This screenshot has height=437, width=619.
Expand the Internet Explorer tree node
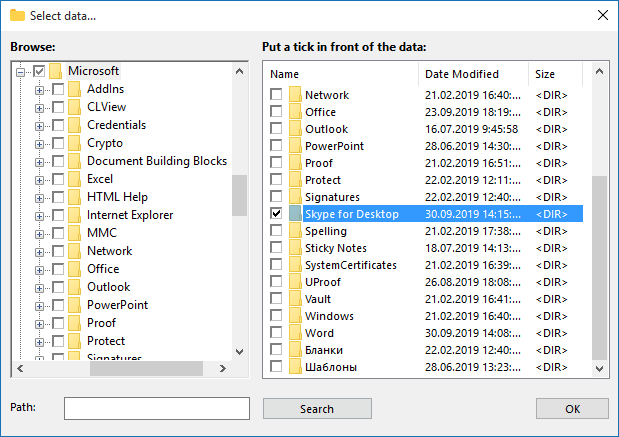tap(39, 216)
